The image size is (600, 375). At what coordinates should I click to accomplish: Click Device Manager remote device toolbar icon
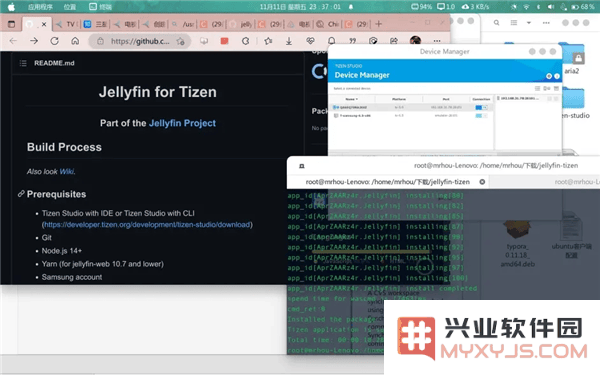pyautogui.click(x=547, y=88)
